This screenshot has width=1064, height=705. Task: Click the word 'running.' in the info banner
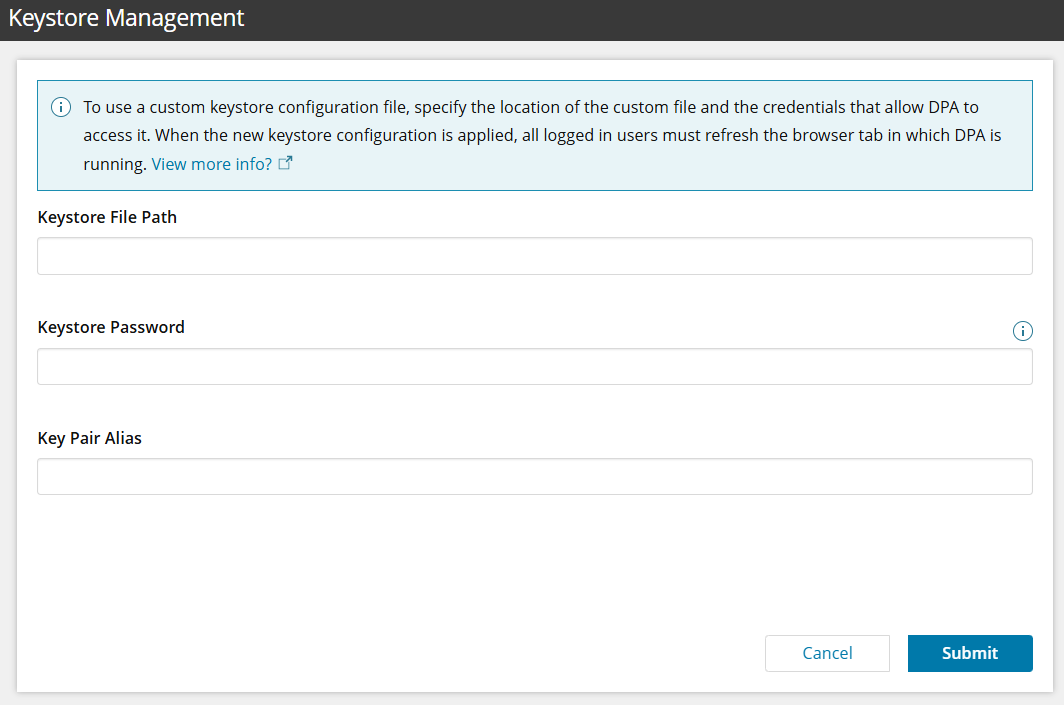point(114,164)
